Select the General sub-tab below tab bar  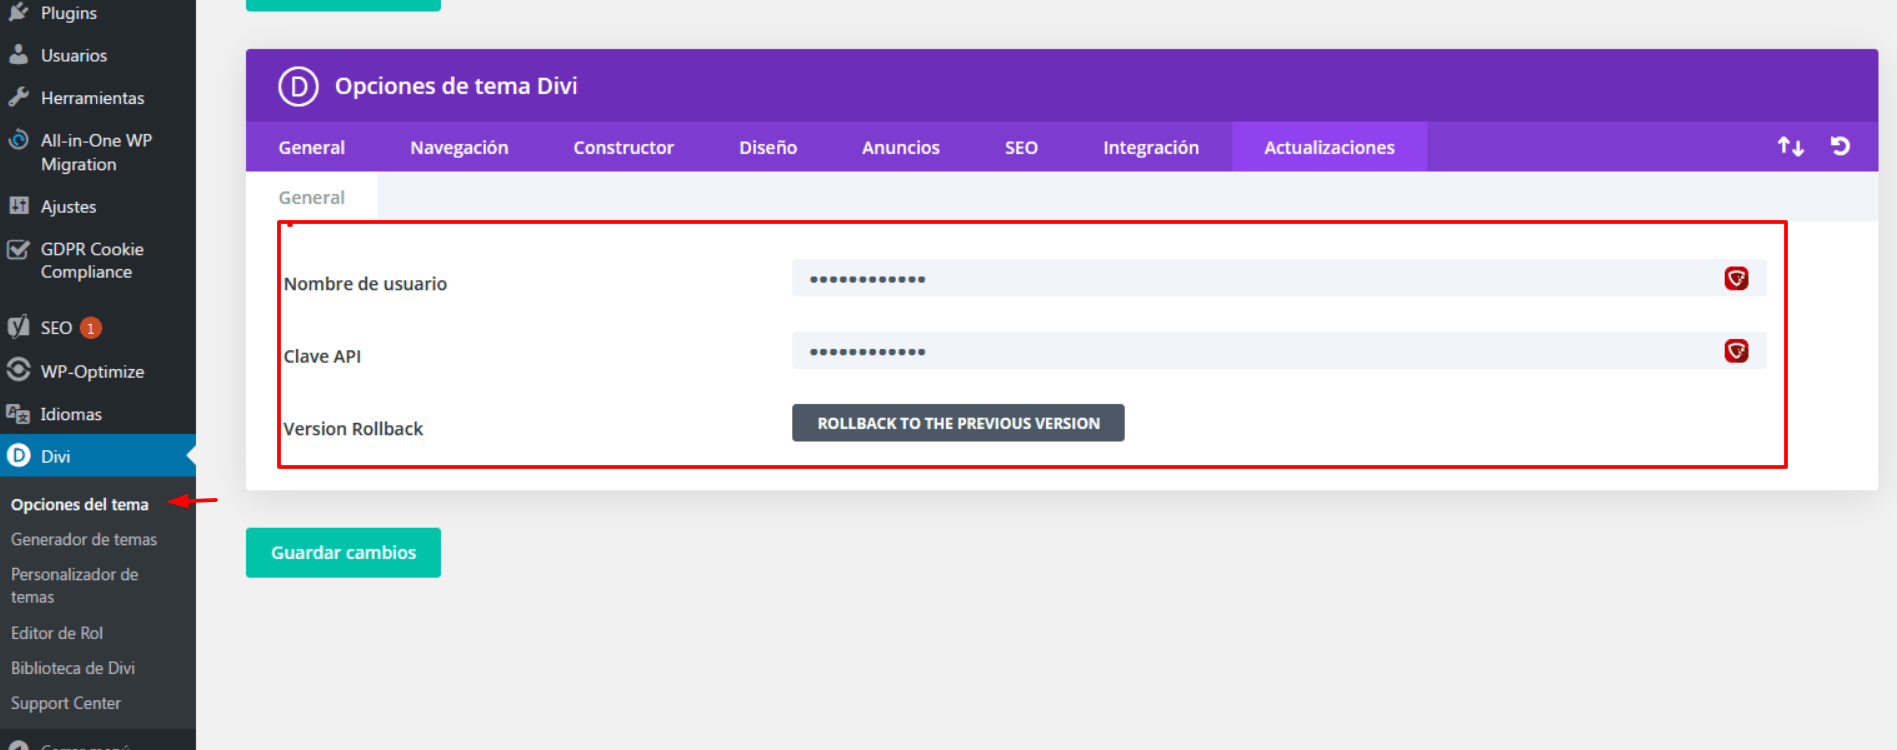click(311, 197)
